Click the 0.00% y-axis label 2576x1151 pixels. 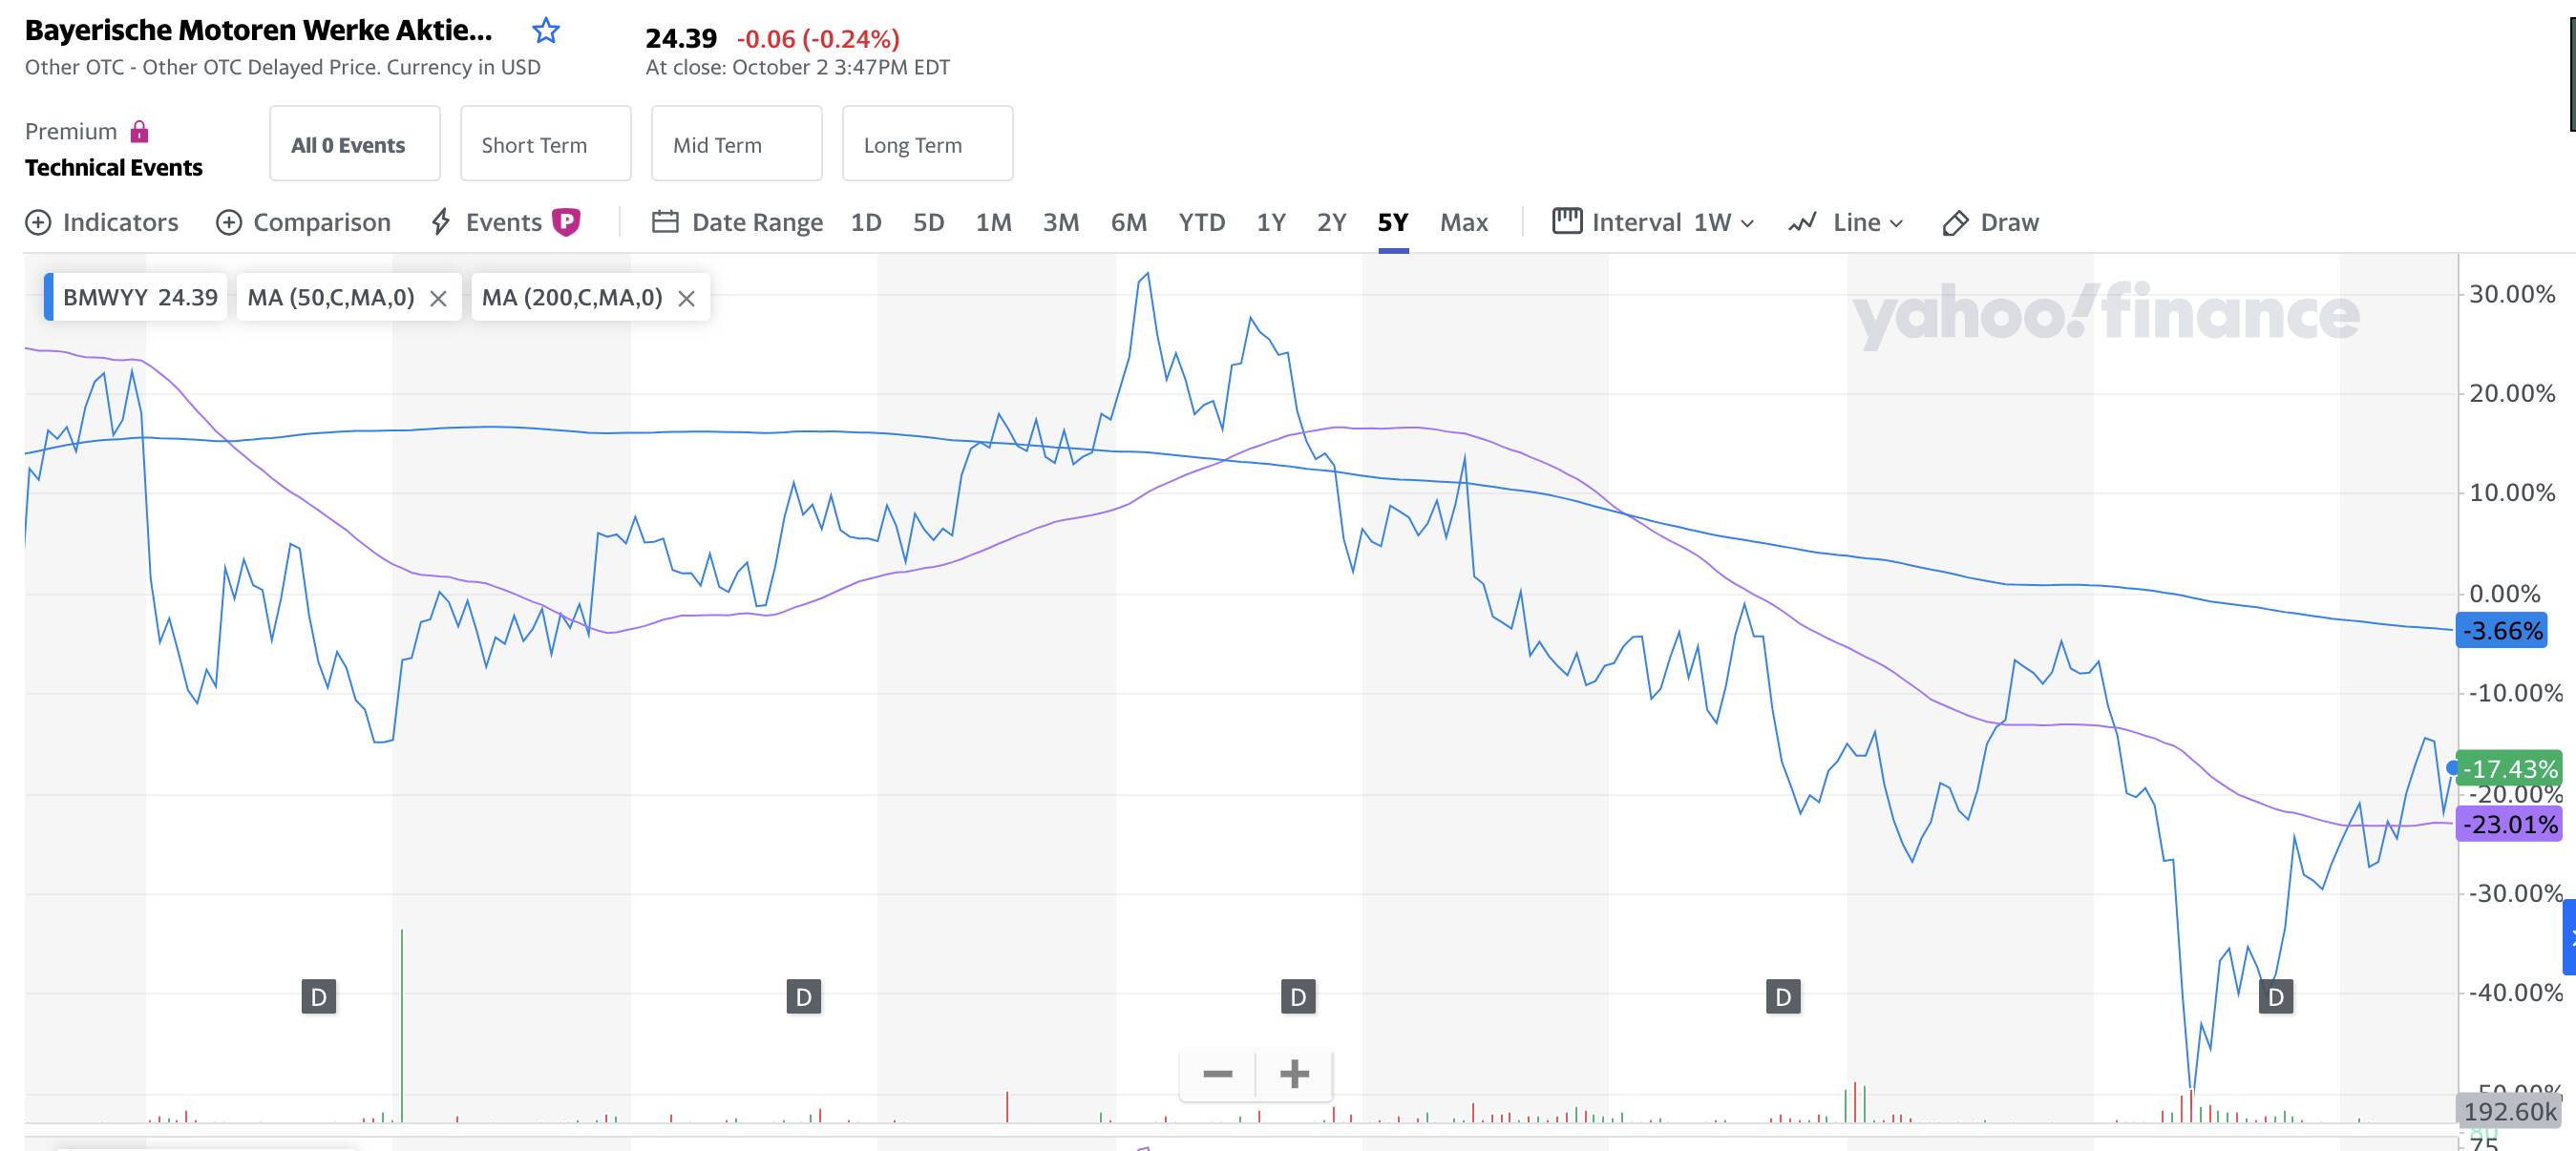(2505, 594)
